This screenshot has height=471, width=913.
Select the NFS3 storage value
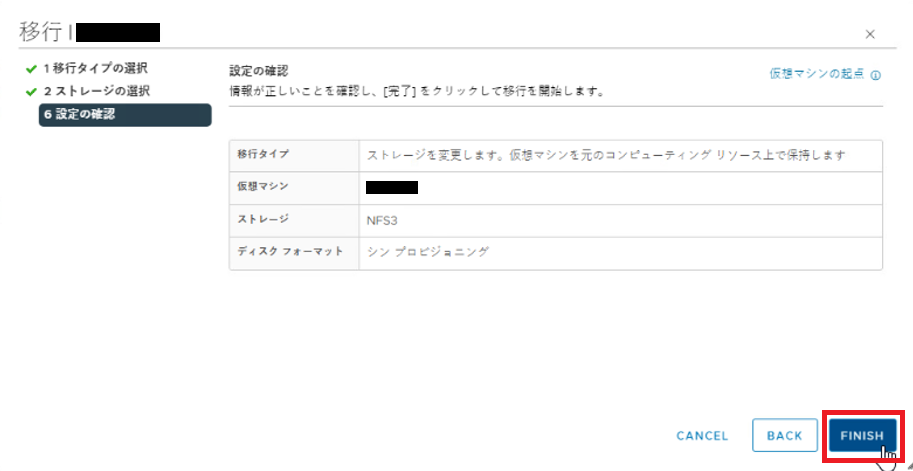tap(383, 221)
